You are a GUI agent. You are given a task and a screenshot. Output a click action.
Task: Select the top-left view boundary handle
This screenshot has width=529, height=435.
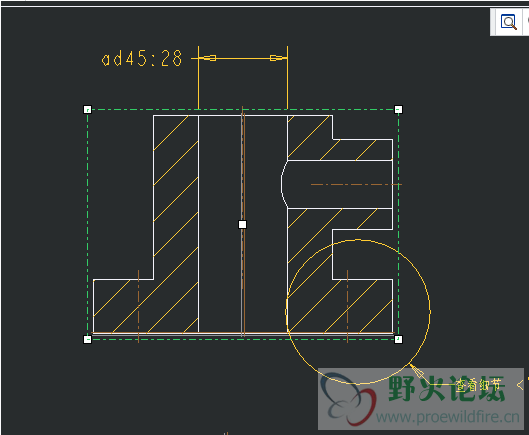pos(87,110)
